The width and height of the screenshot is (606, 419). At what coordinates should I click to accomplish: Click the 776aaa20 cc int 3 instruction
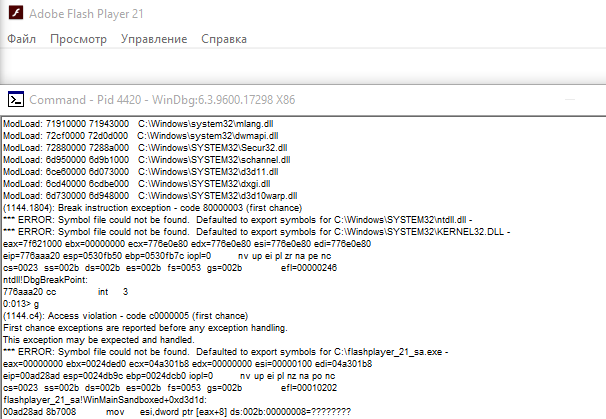tap(66, 292)
